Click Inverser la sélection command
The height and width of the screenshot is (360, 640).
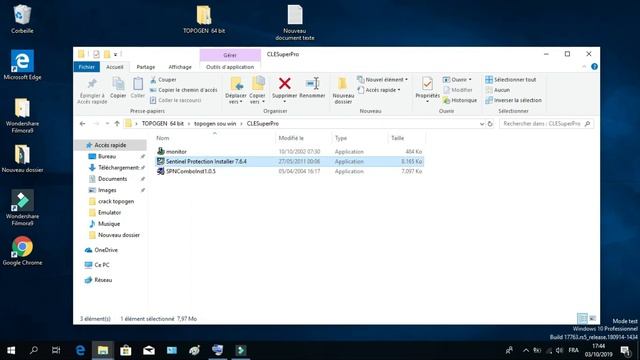pyautogui.click(x=513, y=100)
